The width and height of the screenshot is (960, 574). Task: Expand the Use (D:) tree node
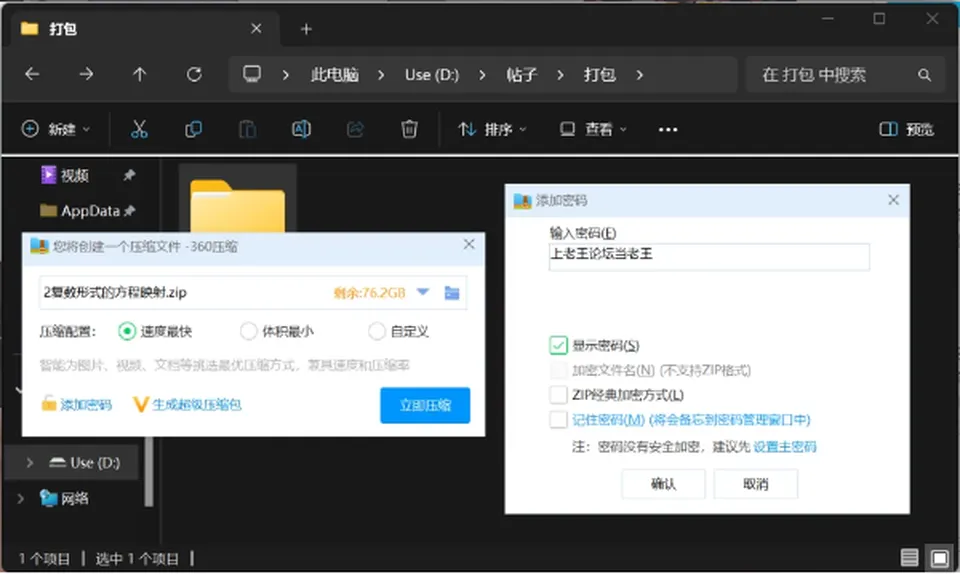(x=29, y=463)
